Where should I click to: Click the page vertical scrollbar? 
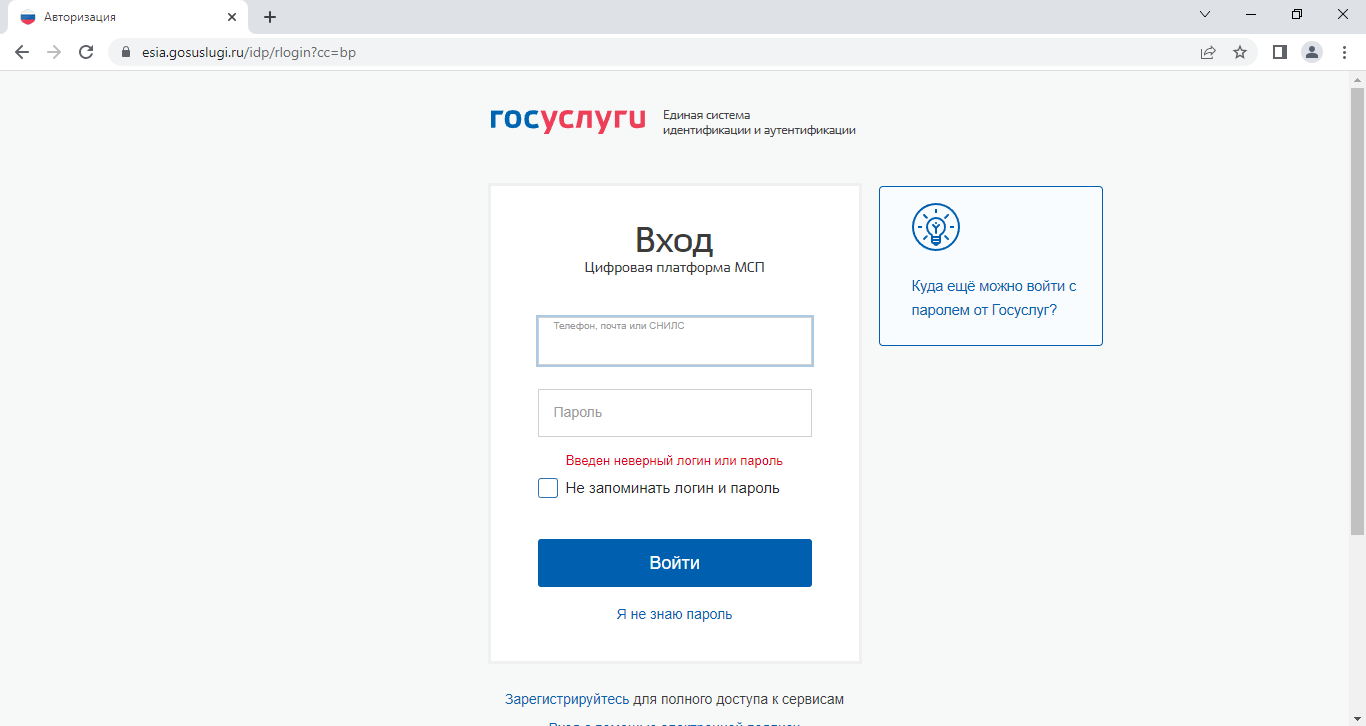click(1357, 313)
